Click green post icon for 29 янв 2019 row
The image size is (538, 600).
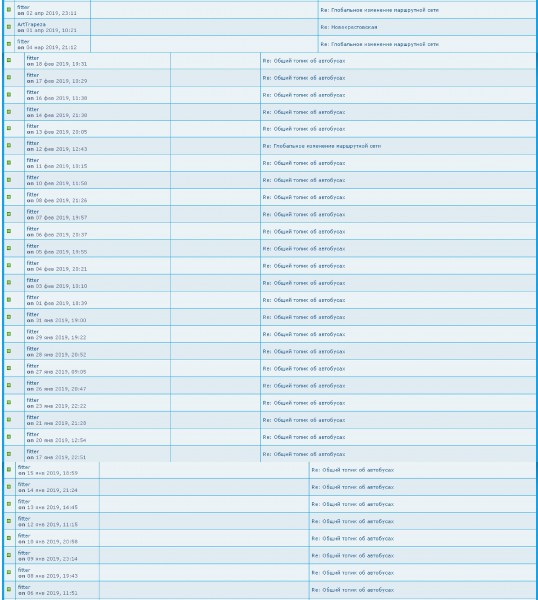9,334
